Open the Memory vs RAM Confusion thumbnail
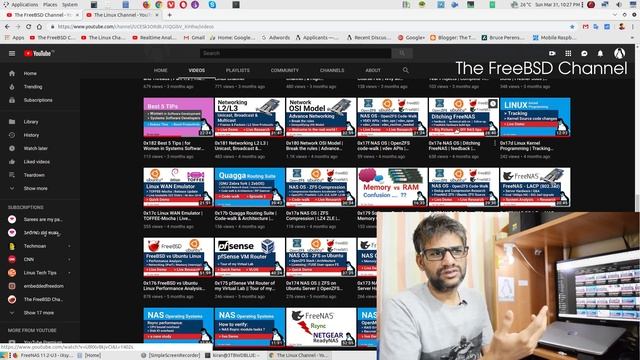This screenshot has width=640, height=360. (x=392, y=187)
